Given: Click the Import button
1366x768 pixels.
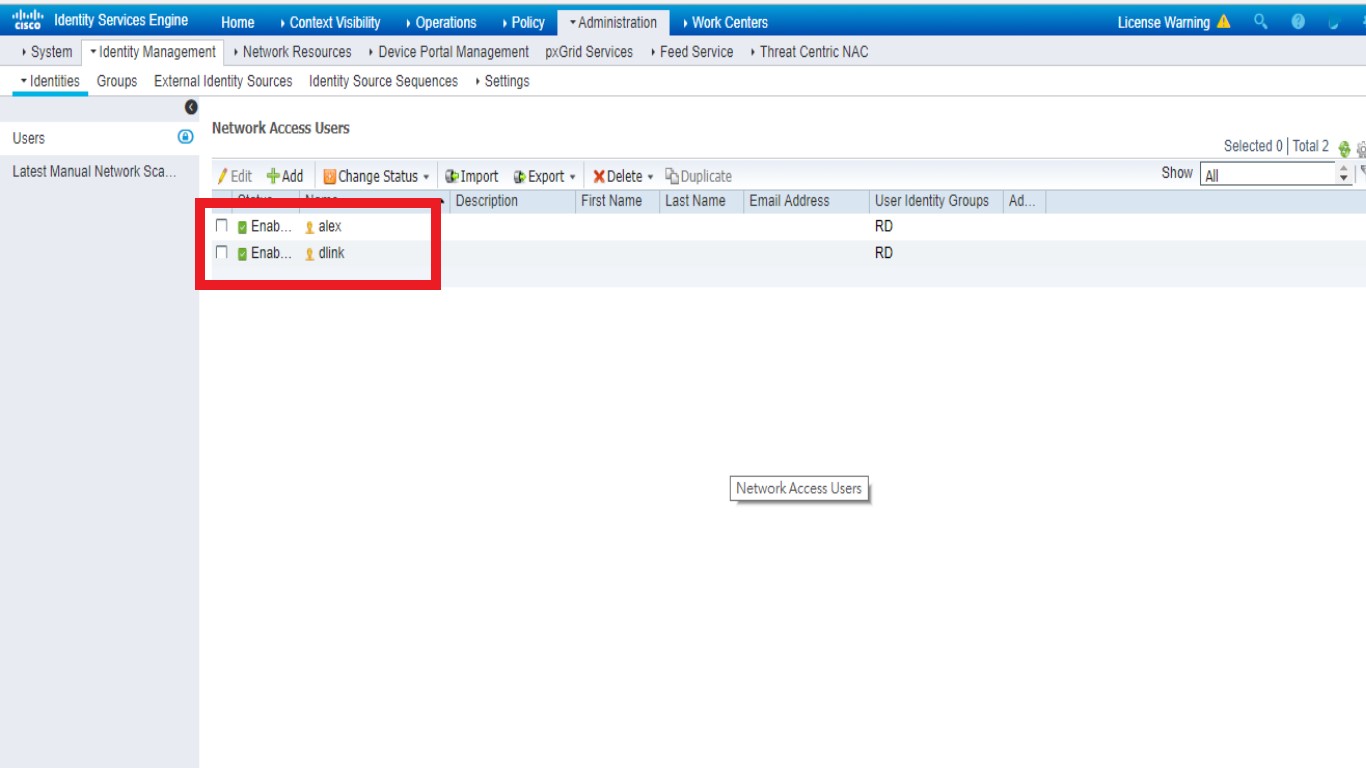Looking at the screenshot, I should point(471,176).
